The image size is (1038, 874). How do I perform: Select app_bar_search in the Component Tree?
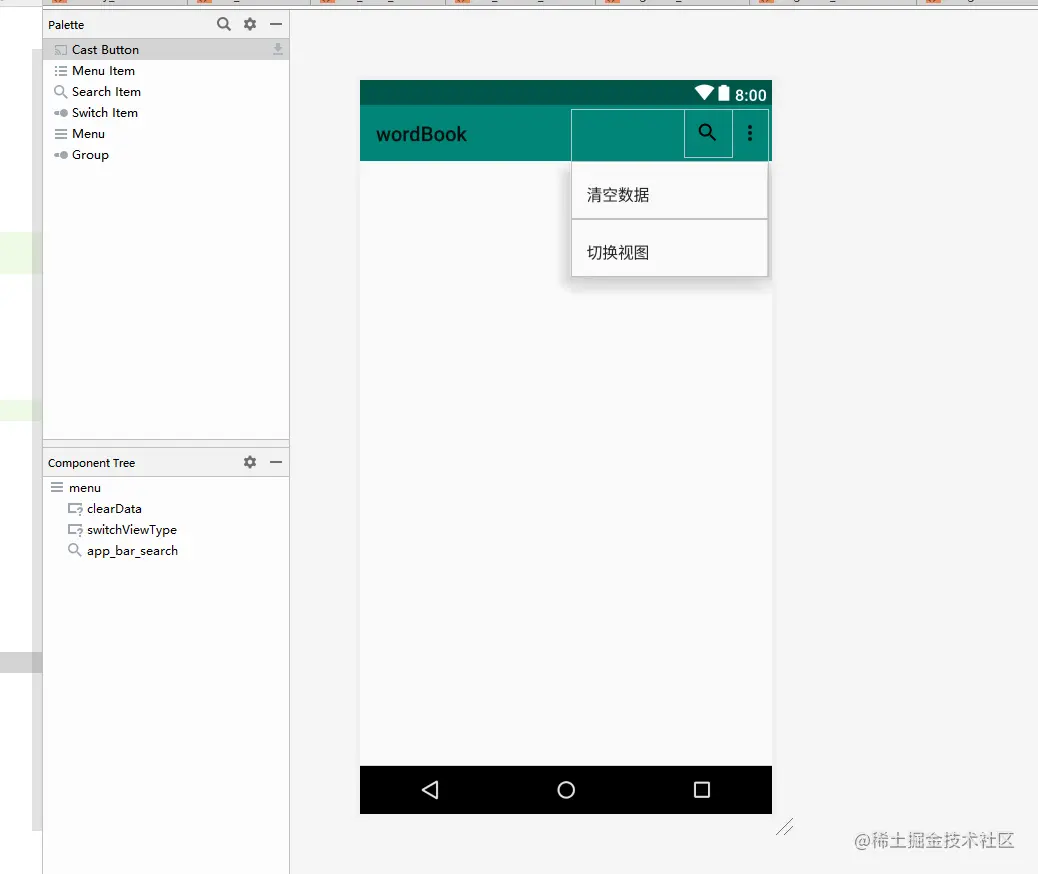[131, 550]
